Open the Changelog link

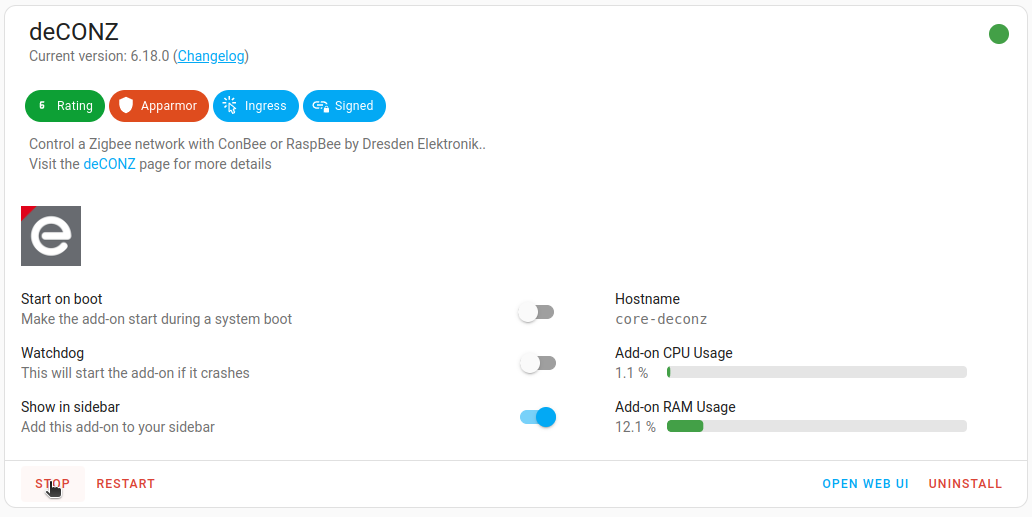pyautogui.click(x=212, y=56)
